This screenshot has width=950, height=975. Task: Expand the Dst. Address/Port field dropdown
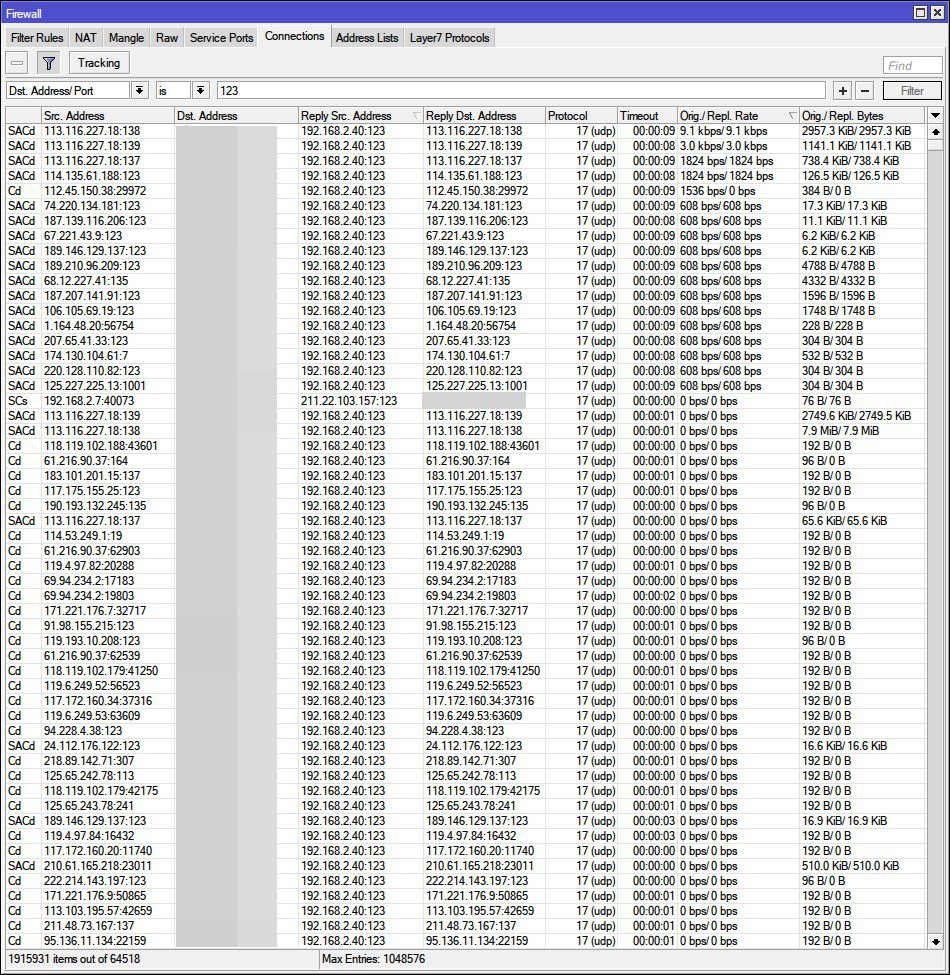[139, 91]
